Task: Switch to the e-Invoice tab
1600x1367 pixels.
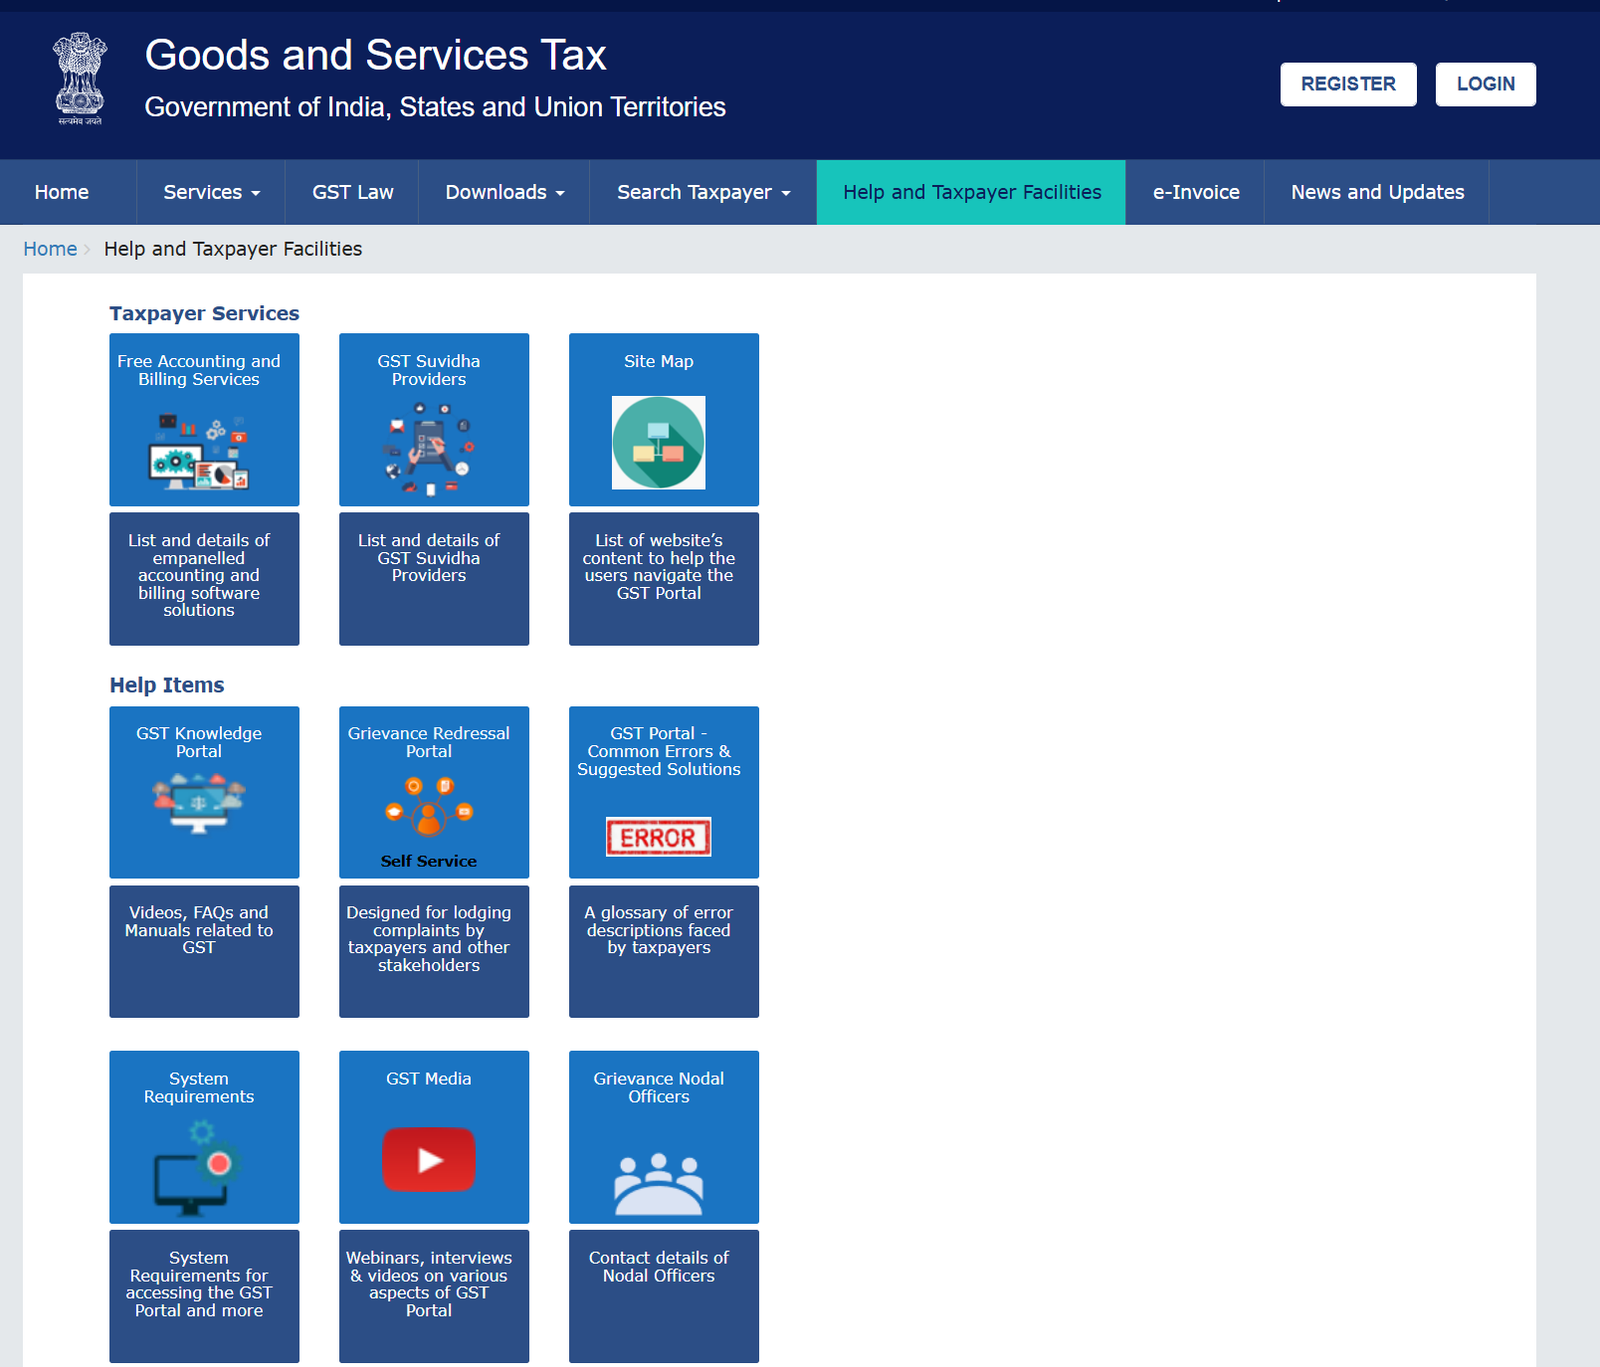Action: 1195,192
